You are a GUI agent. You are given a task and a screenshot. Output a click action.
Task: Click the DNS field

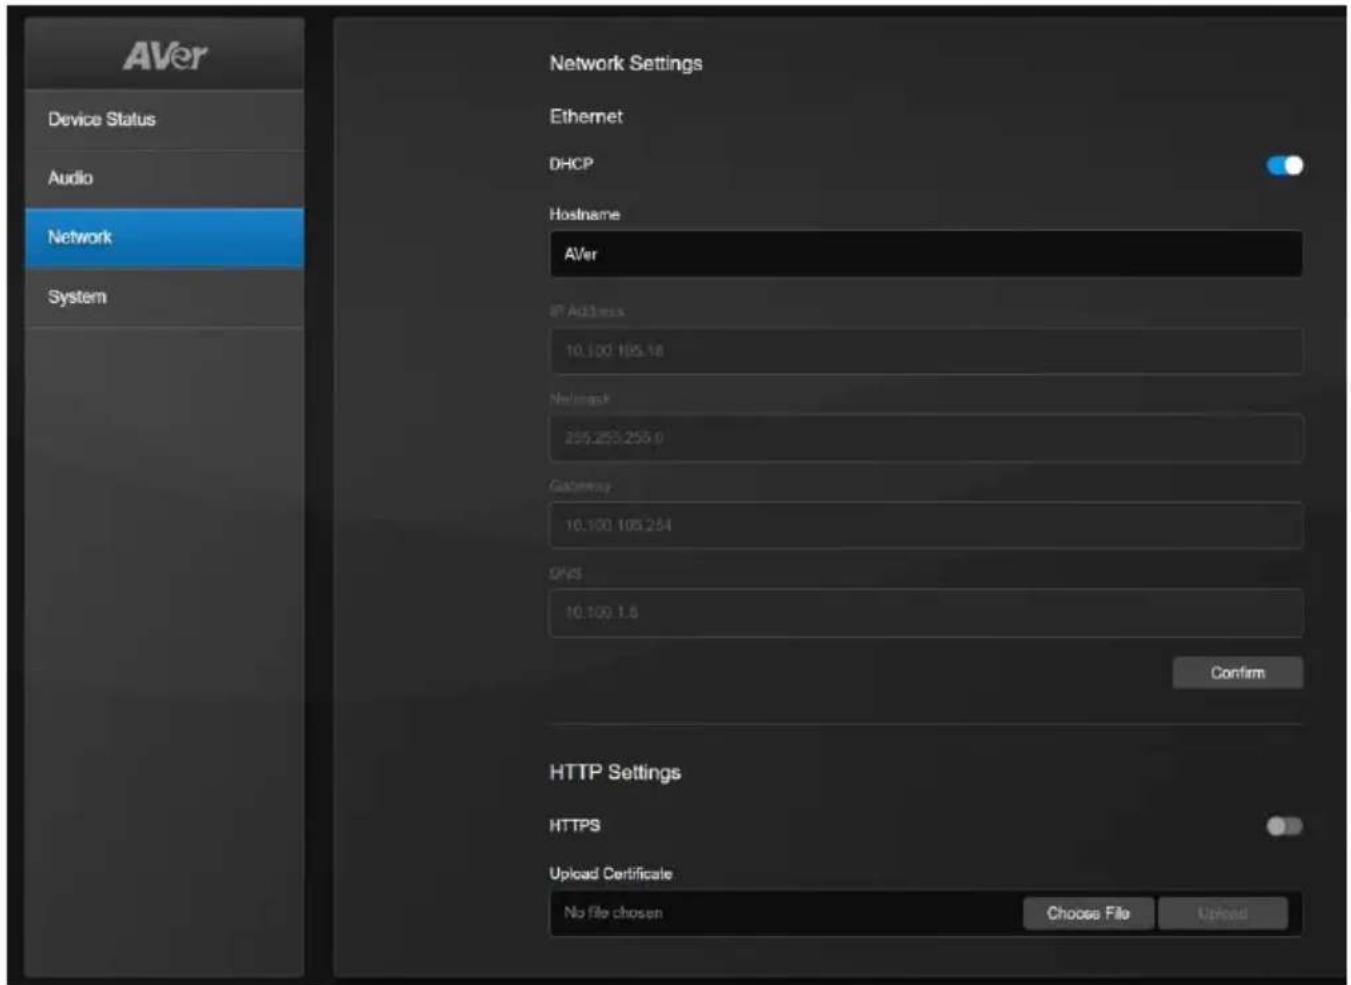point(926,612)
